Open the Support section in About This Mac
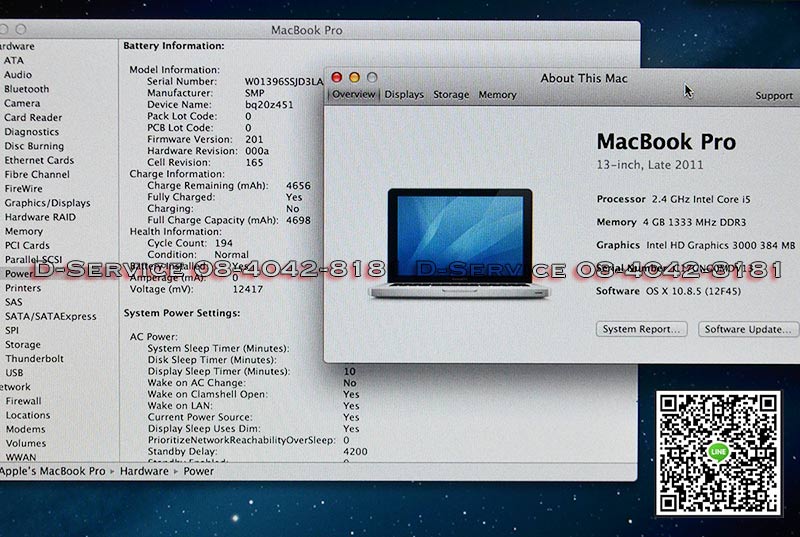 click(774, 96)
